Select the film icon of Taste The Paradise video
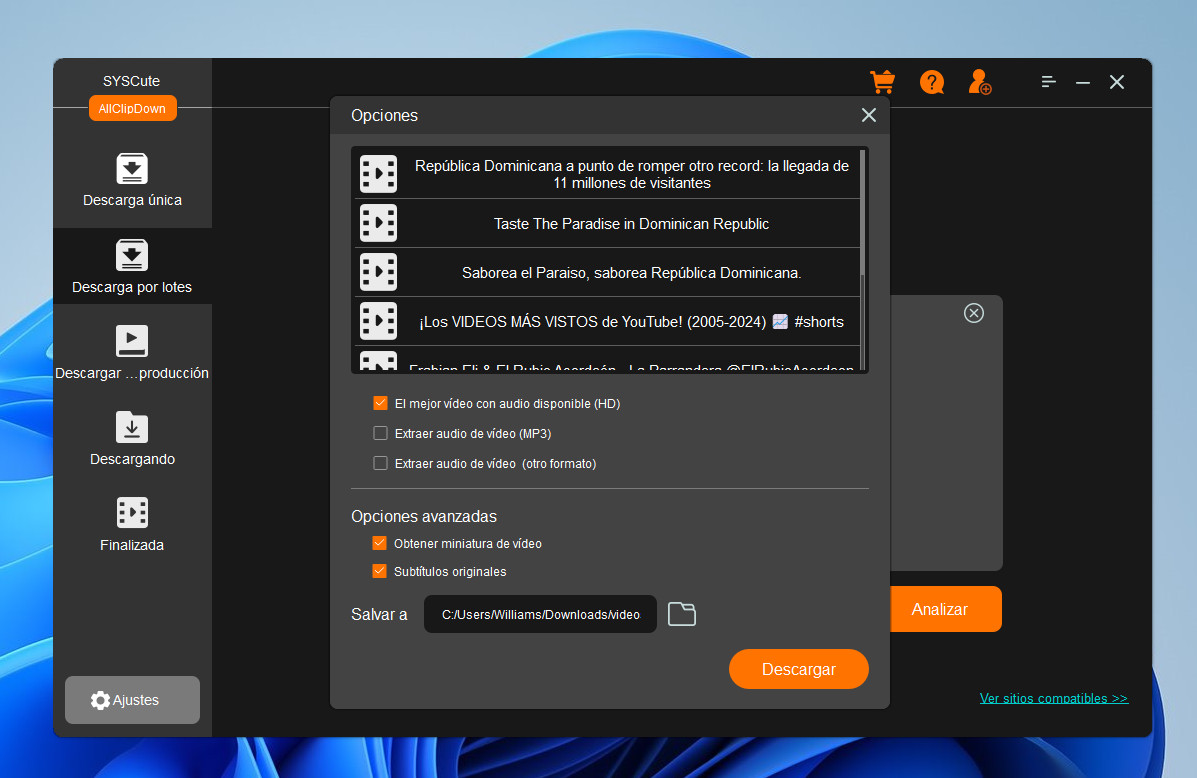This screenshot has height=778, width=1197. pos(378,224)
